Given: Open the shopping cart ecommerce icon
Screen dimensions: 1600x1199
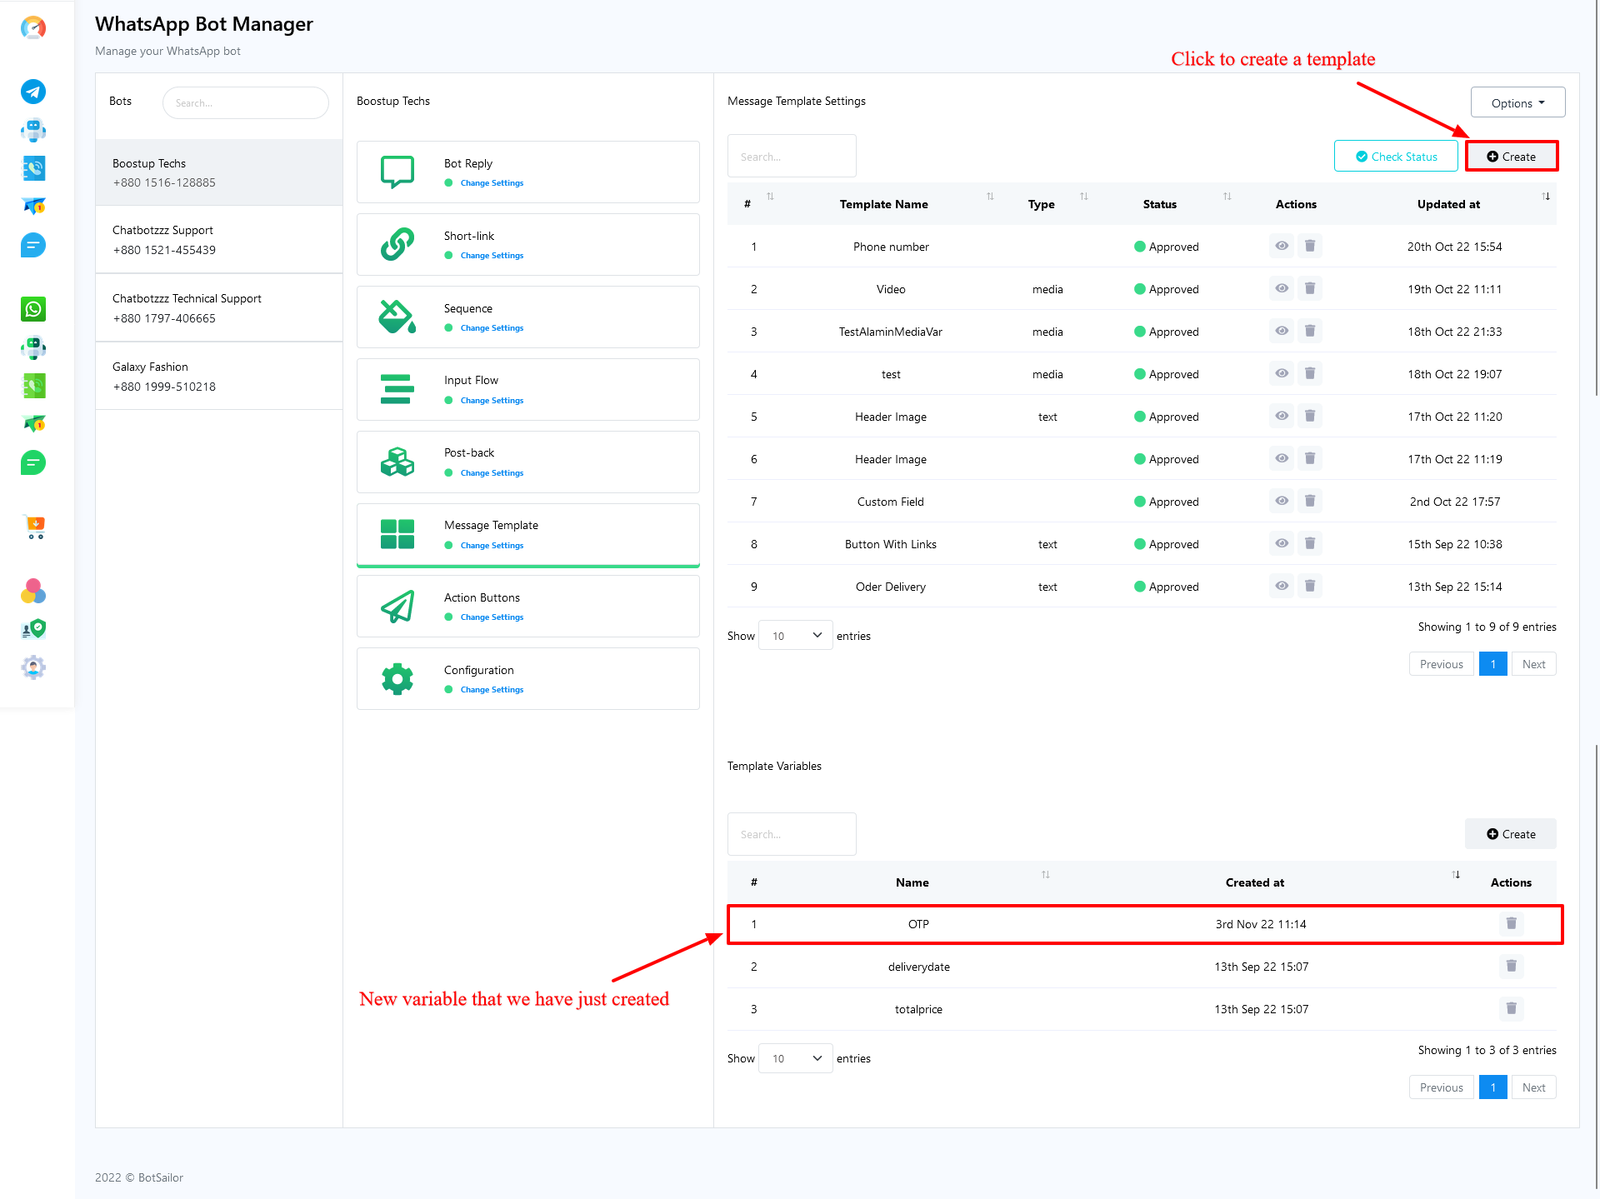Looking at the screenshot, I should click(35, 527).
